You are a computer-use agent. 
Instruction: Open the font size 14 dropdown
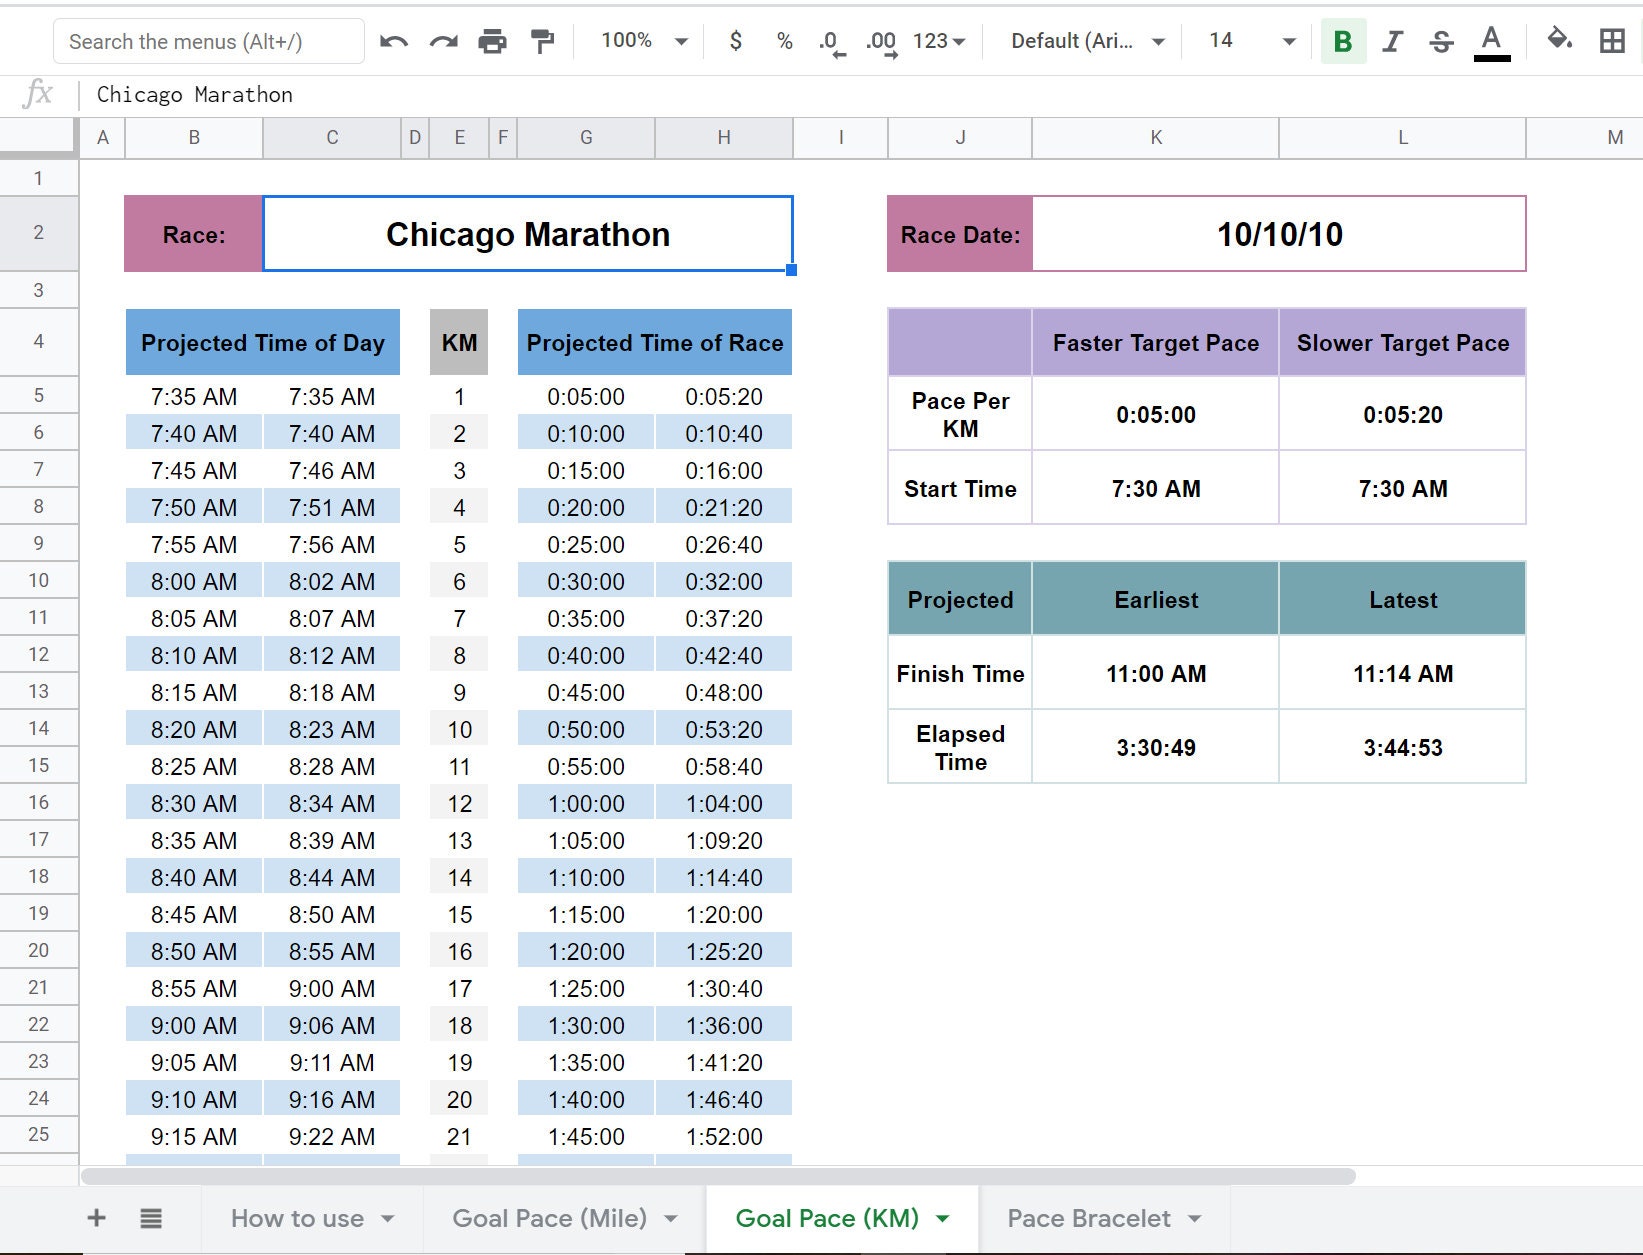(x=1252, y=41)
